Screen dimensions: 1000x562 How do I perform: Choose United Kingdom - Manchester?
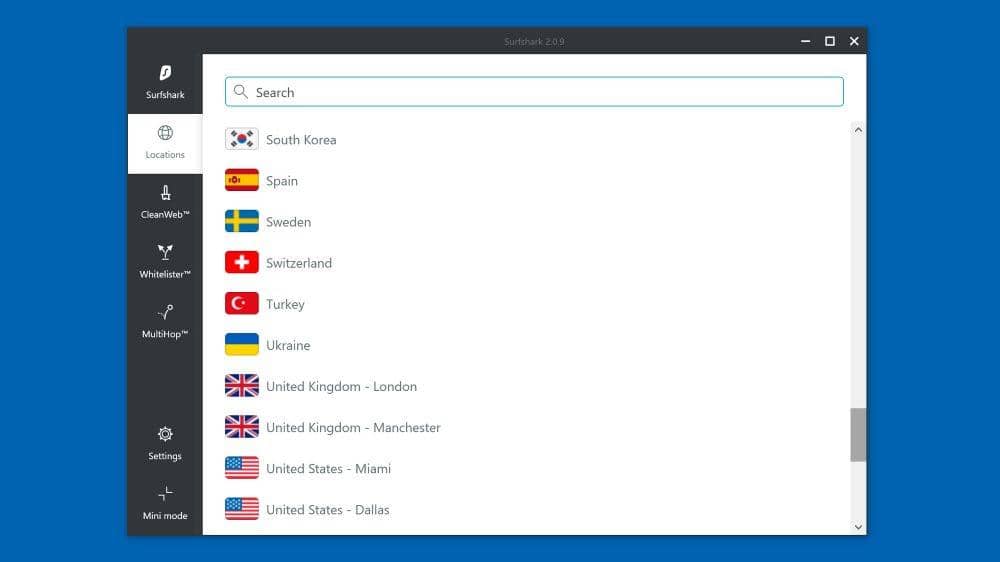point(353,427)
